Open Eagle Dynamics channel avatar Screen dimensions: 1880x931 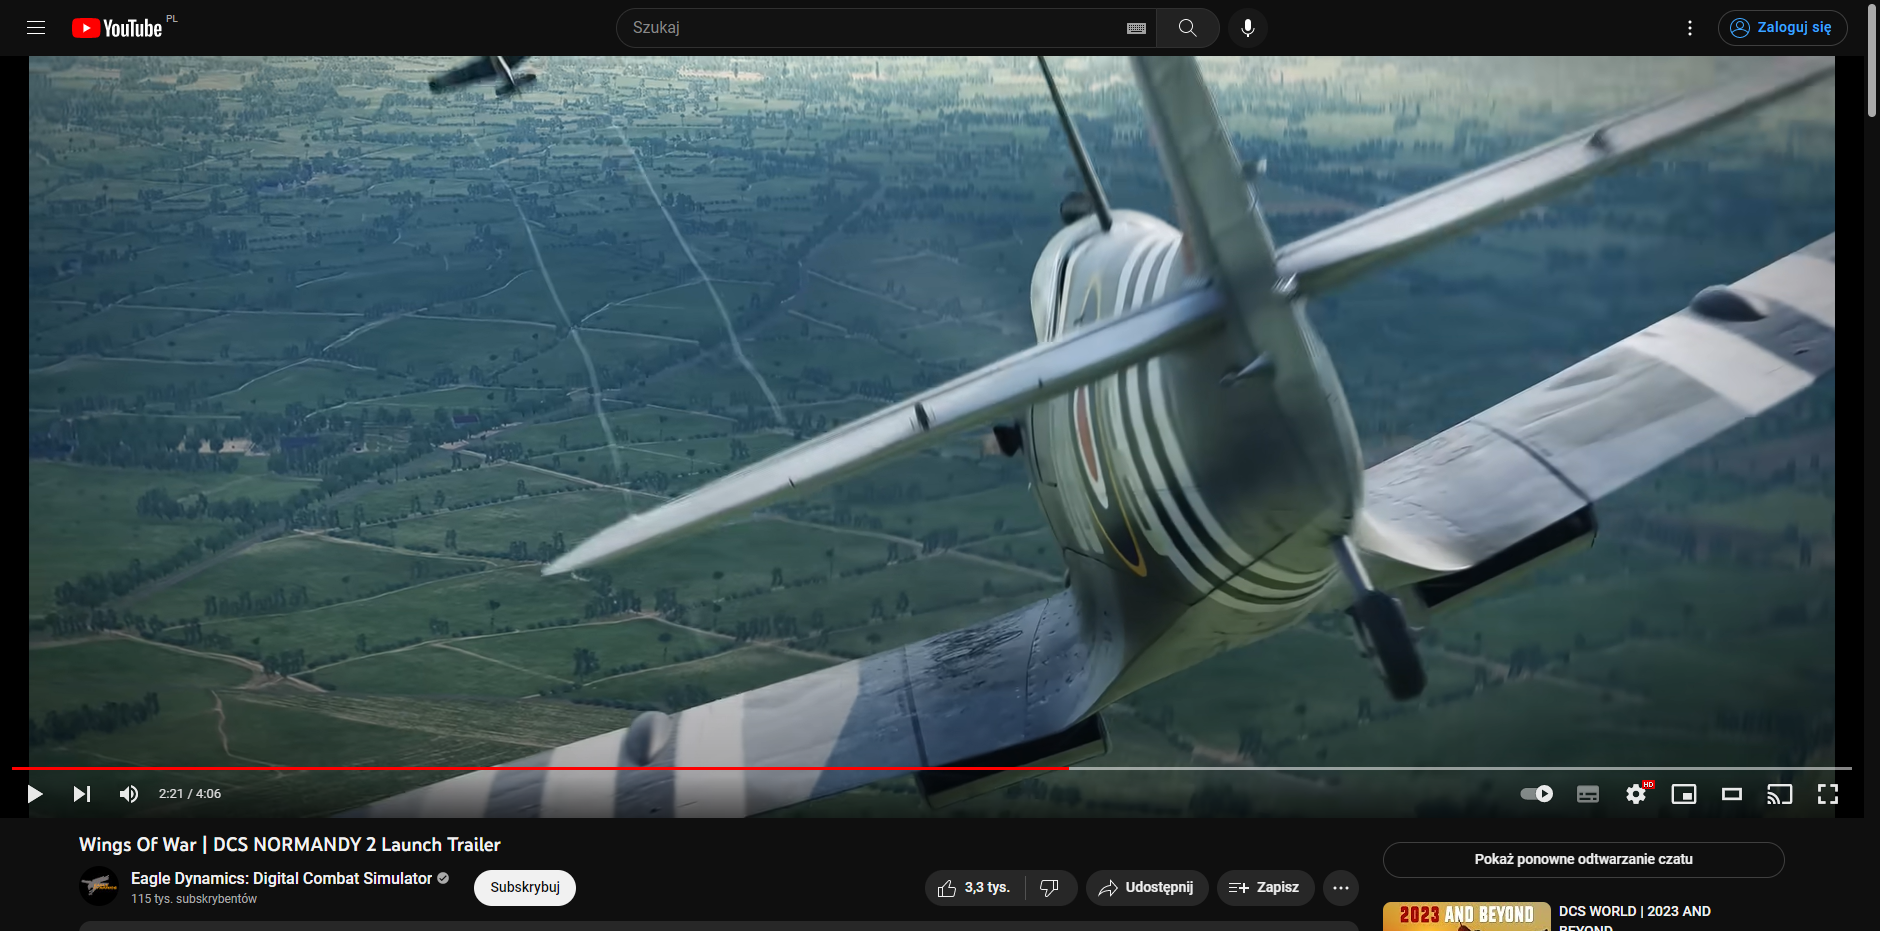pyautogui.click(x=99, y=886)
